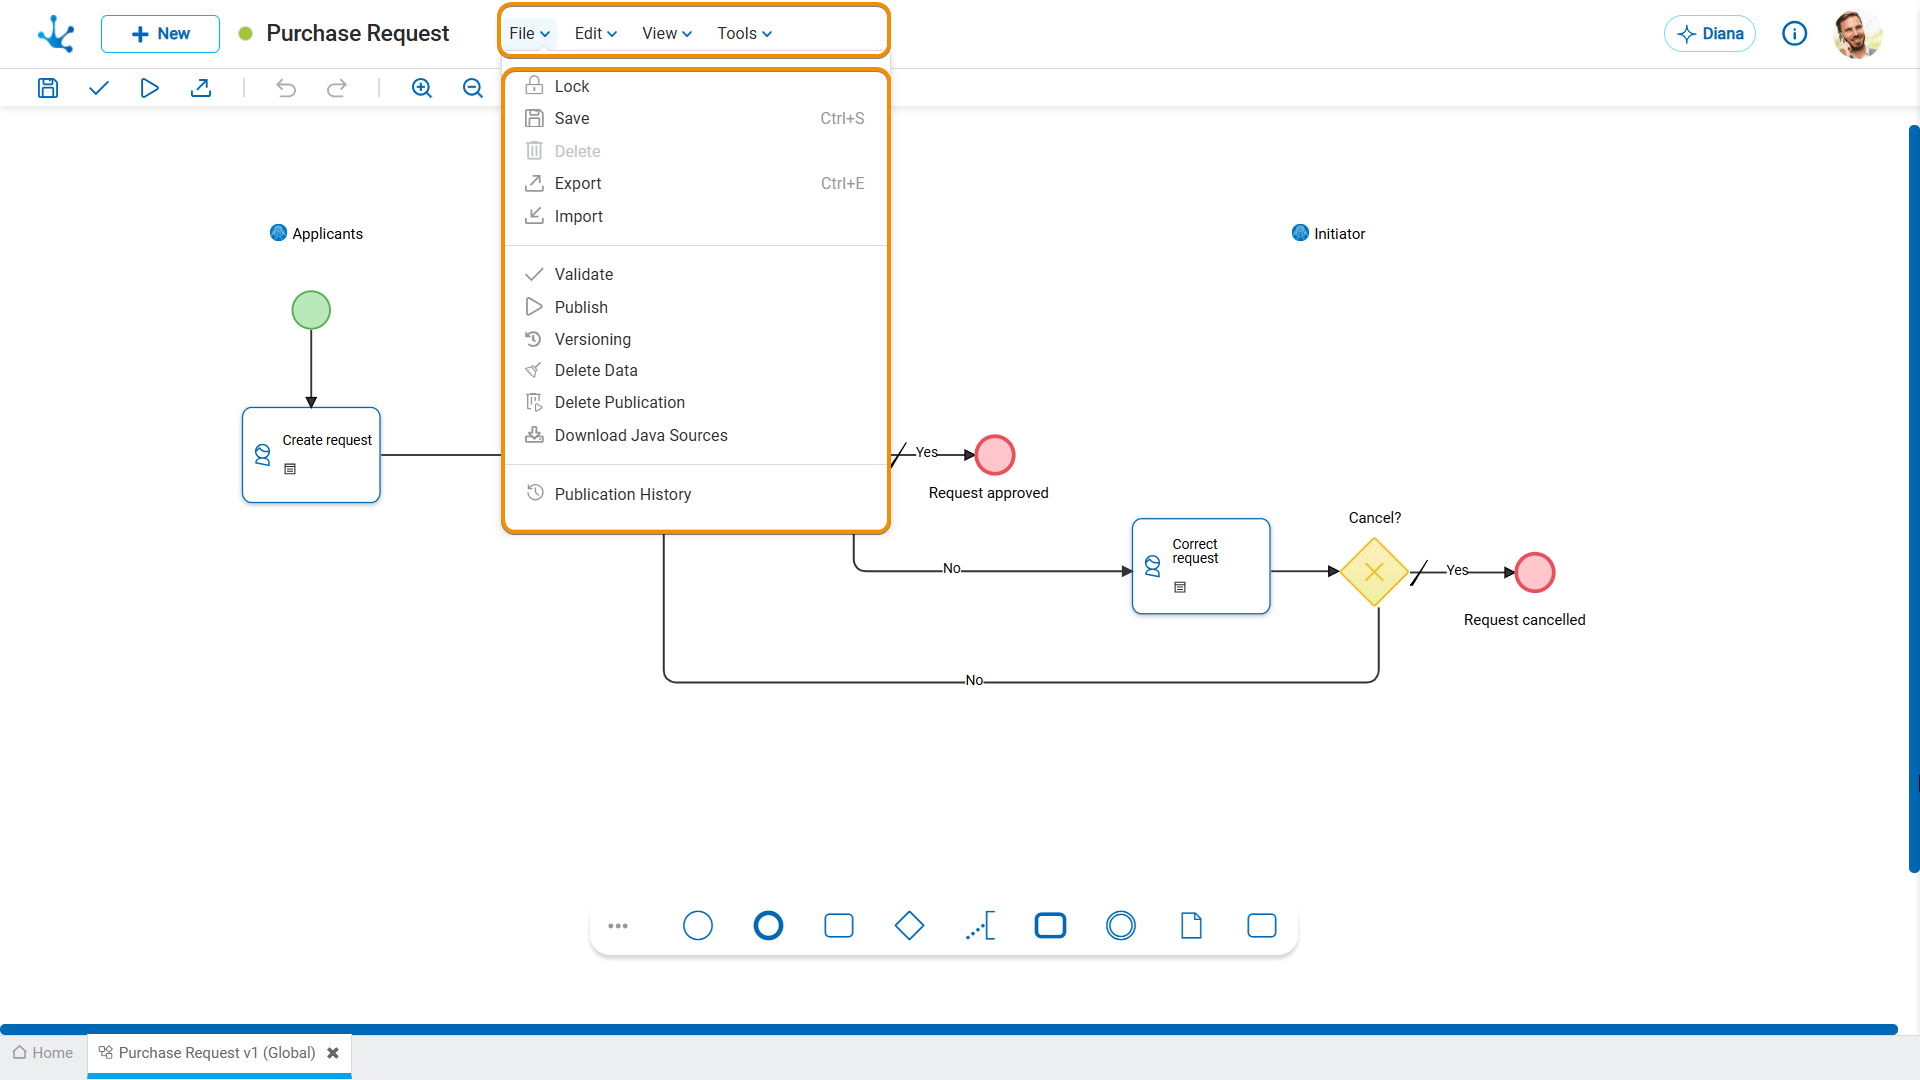Expand the View menu
Viewport: 1920px width, 1080px height.
(666, 34)
